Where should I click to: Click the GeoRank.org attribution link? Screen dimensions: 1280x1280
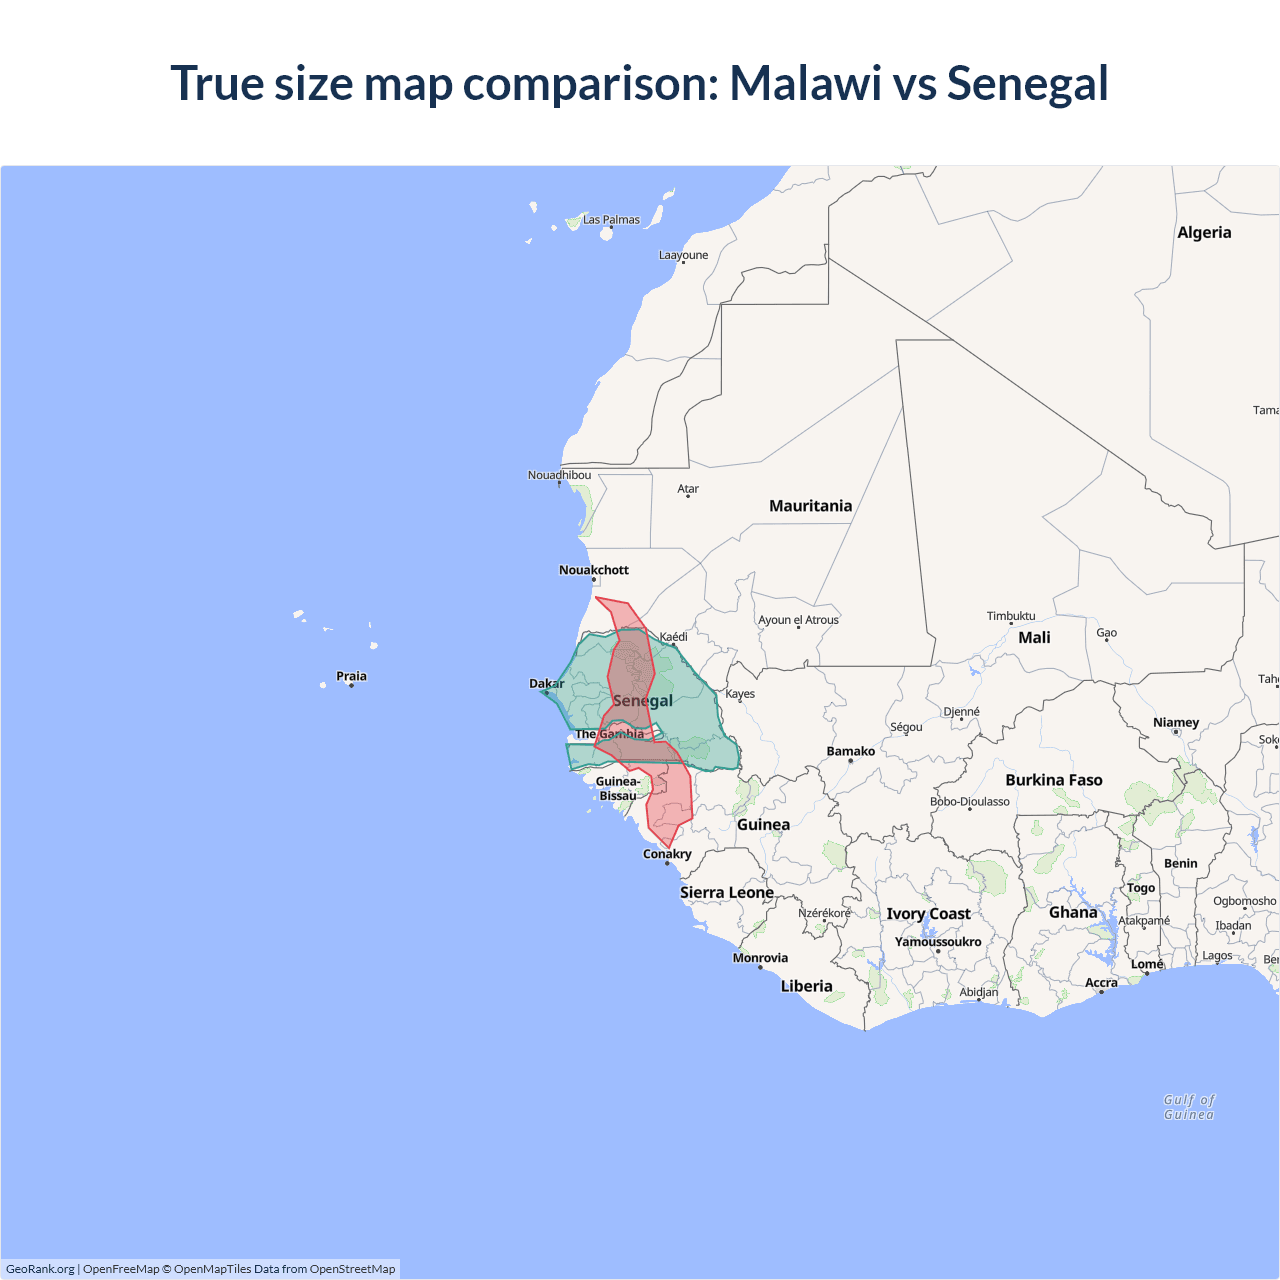click(40, 1269)
